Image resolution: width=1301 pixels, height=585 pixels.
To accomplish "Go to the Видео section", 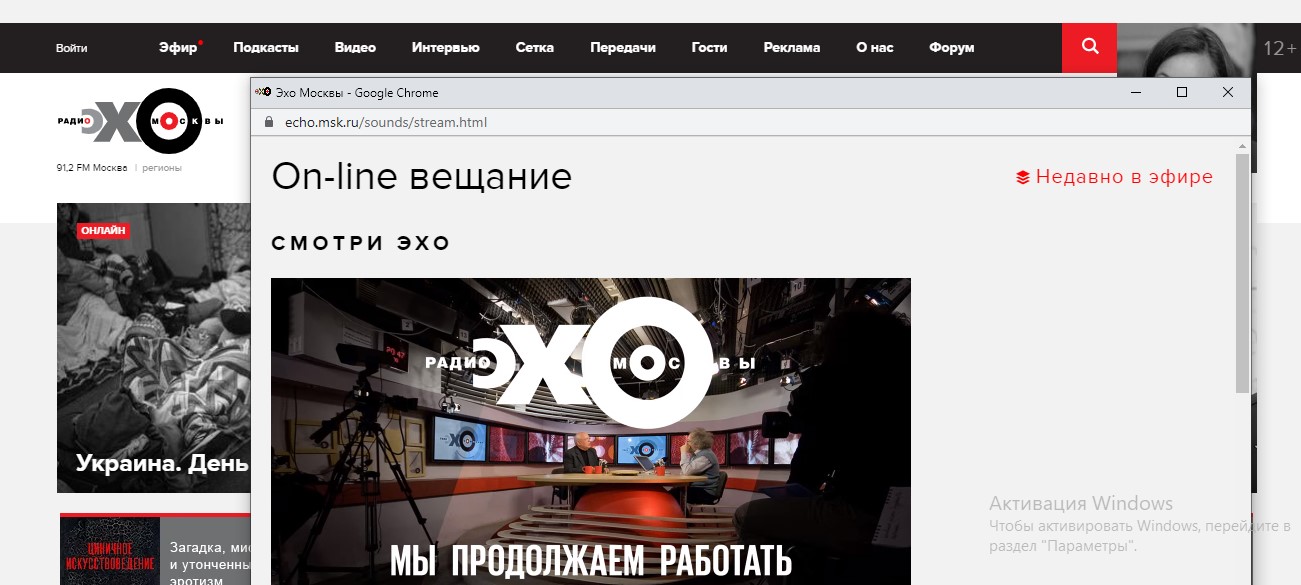I will [x=355, y=47].
